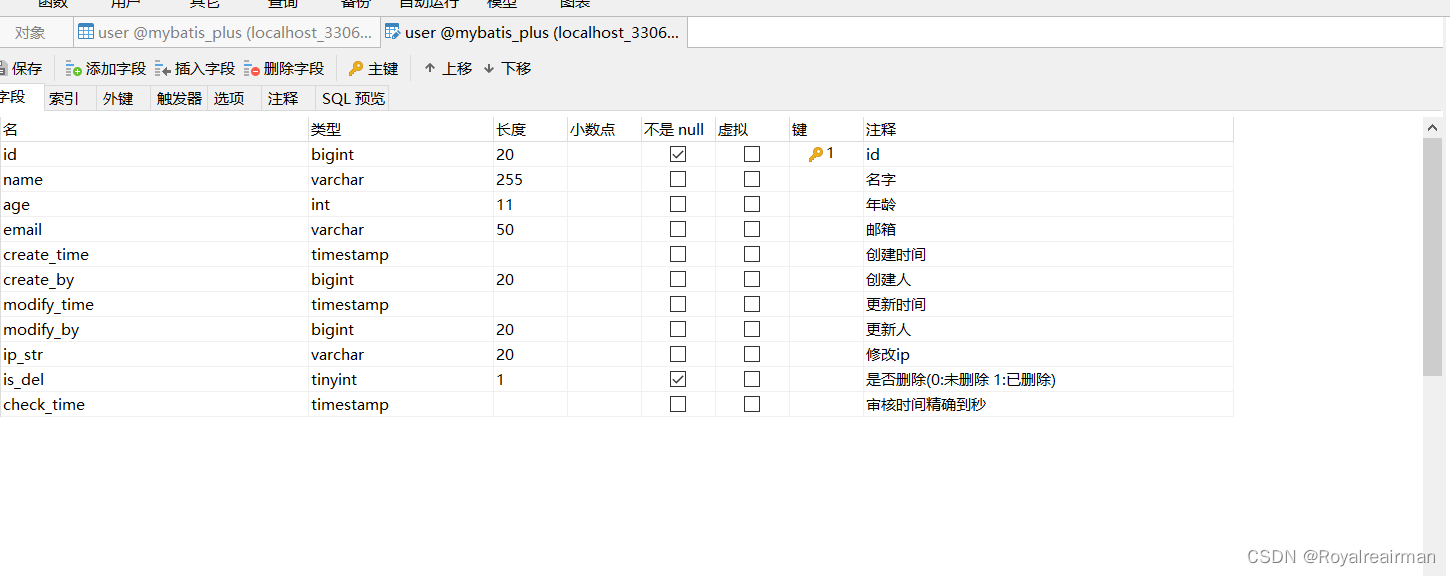The width and height of the screenshot is (1450, 576).
Task: Enable 不是 null for the name field
Action: pos(678,178)
